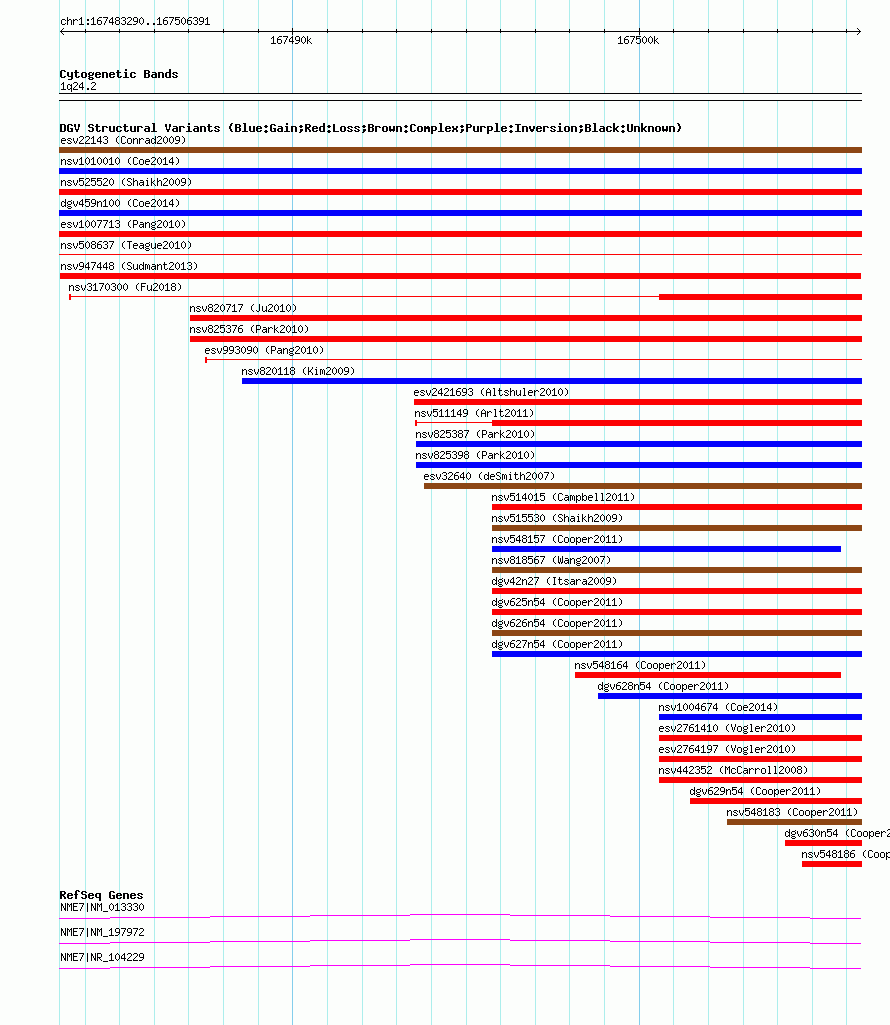Select esv2764197 (Vogler2010) variant
This screenshot has height=1025, width=890.
[x=727, y=748]
